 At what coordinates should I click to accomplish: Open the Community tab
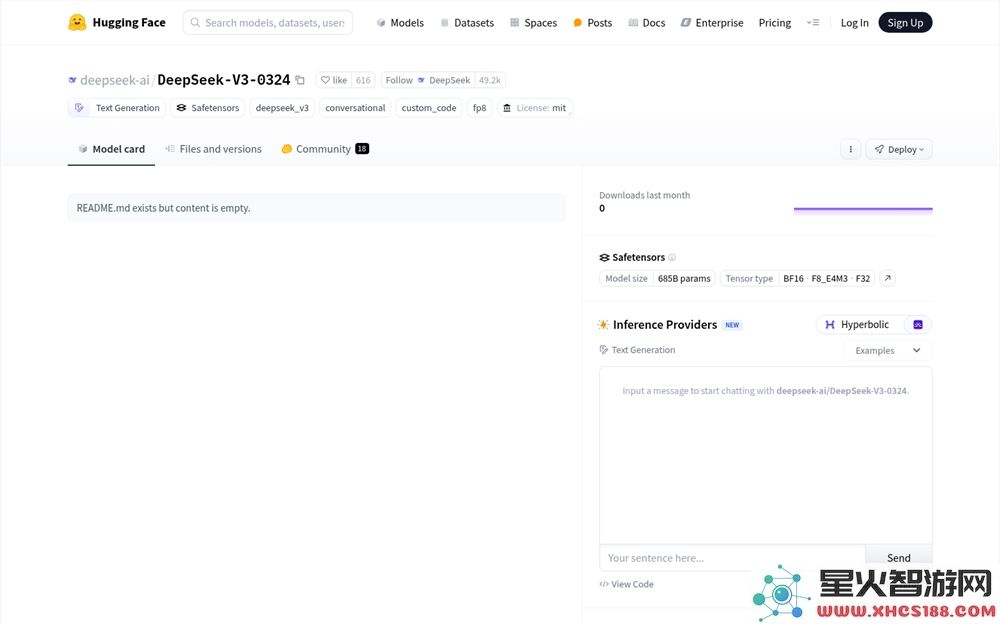click(x=325, y=149)
